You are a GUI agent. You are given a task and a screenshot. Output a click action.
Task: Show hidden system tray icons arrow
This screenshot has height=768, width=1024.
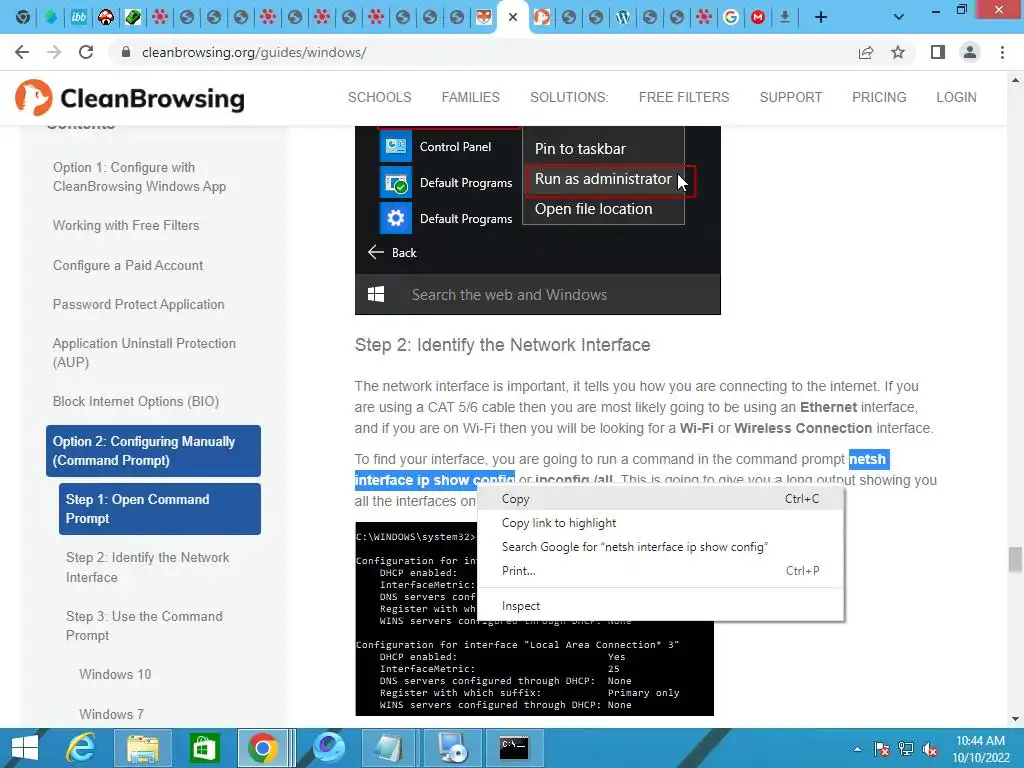[857, 749]
